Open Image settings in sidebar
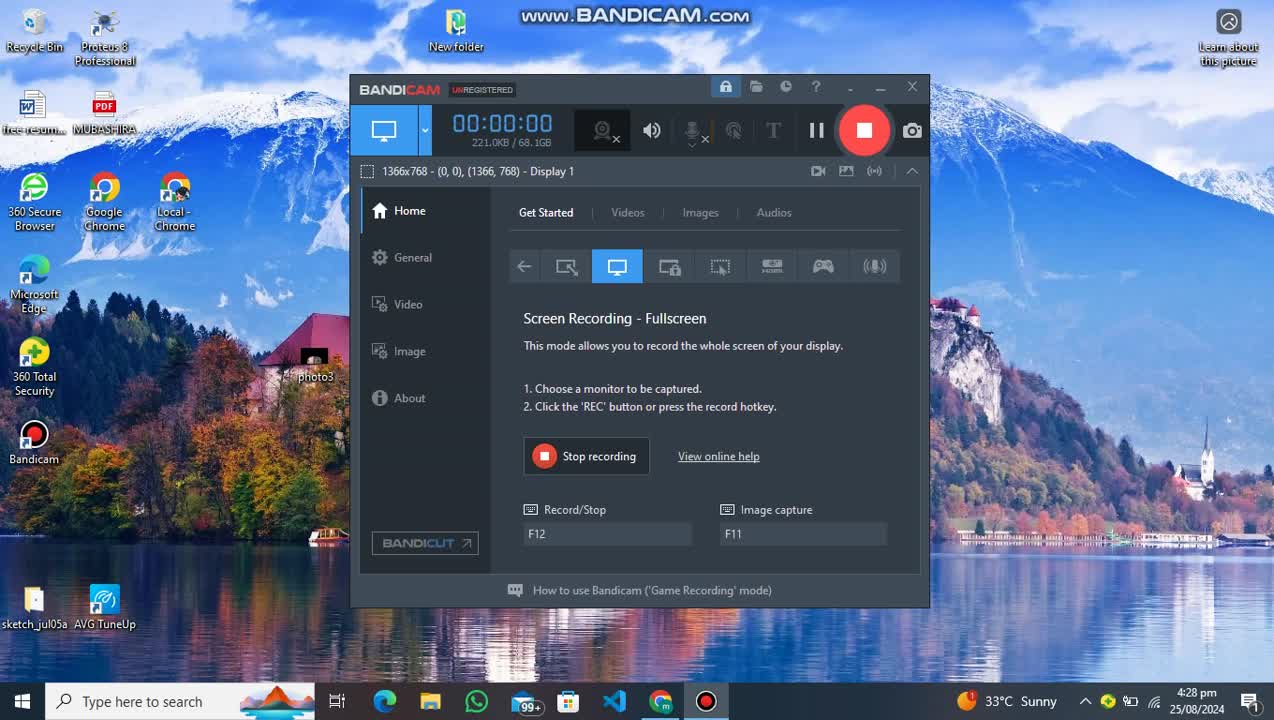This screenshot has width=1274, height=720. [x=425, y=351]
